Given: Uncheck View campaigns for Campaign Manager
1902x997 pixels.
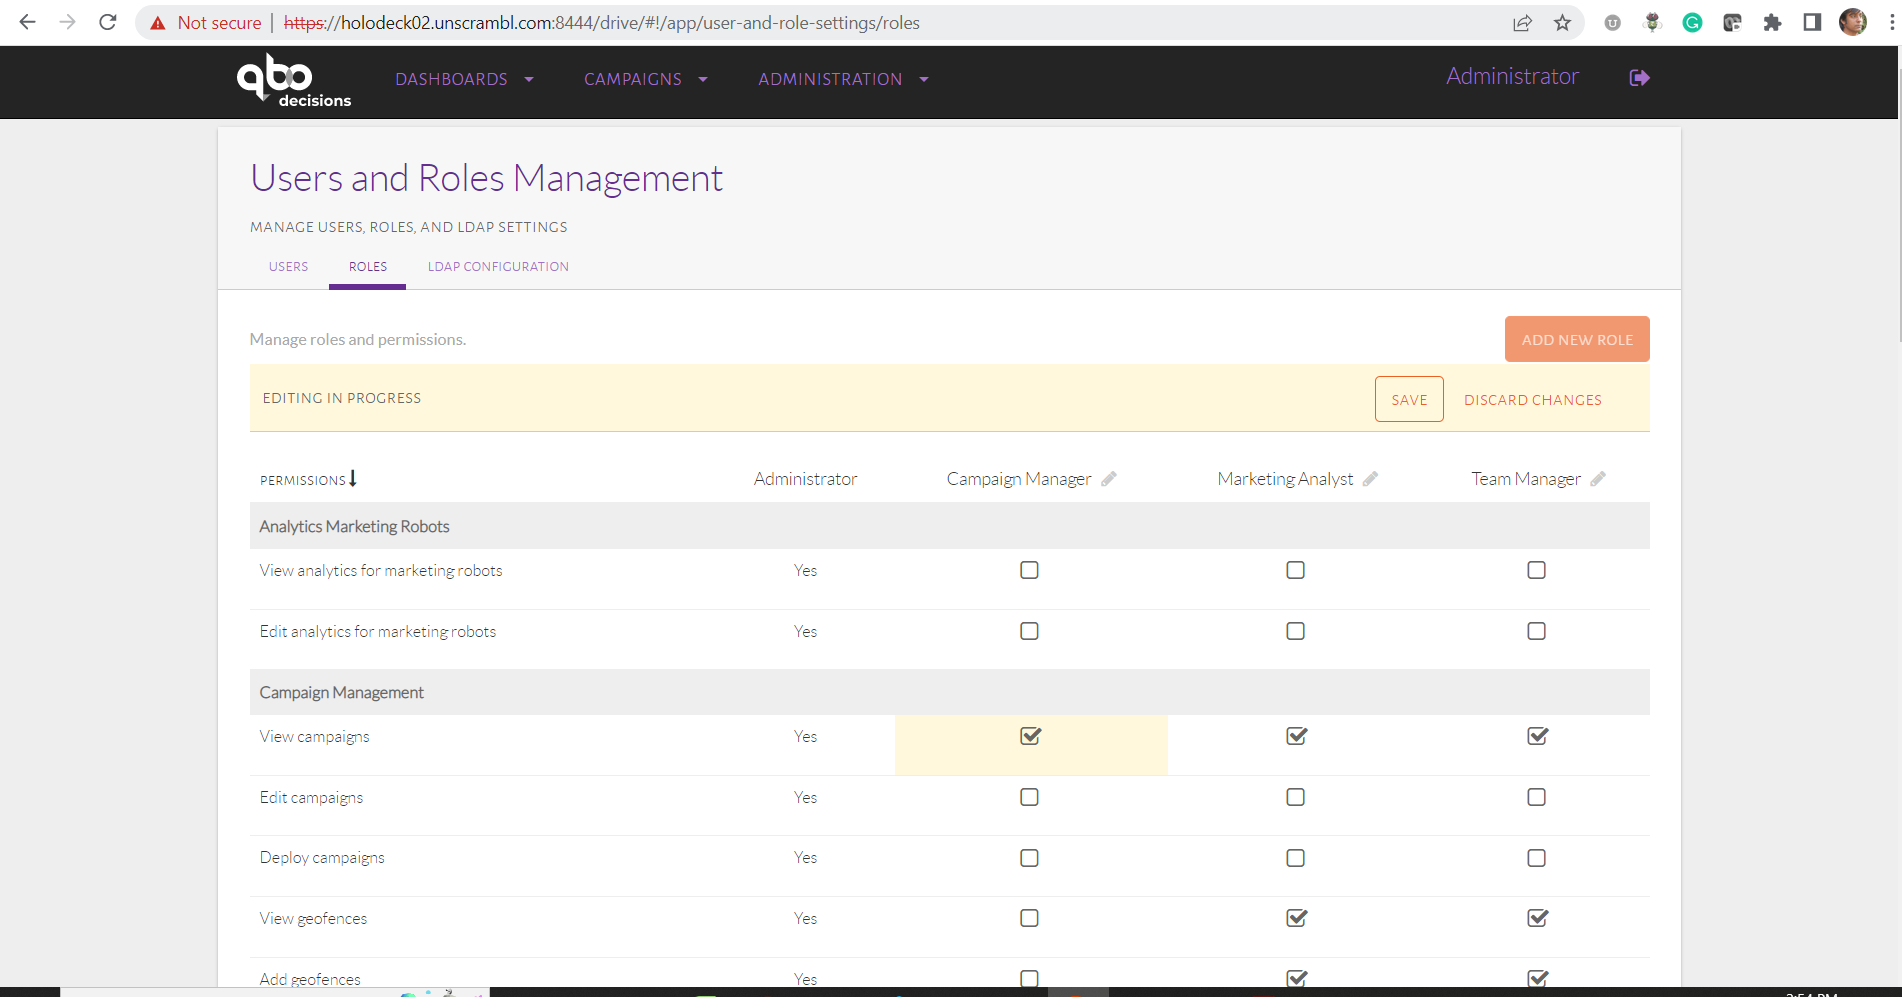Looking at the screenshot, I should pyautogui.click(x=1030, y=736).
